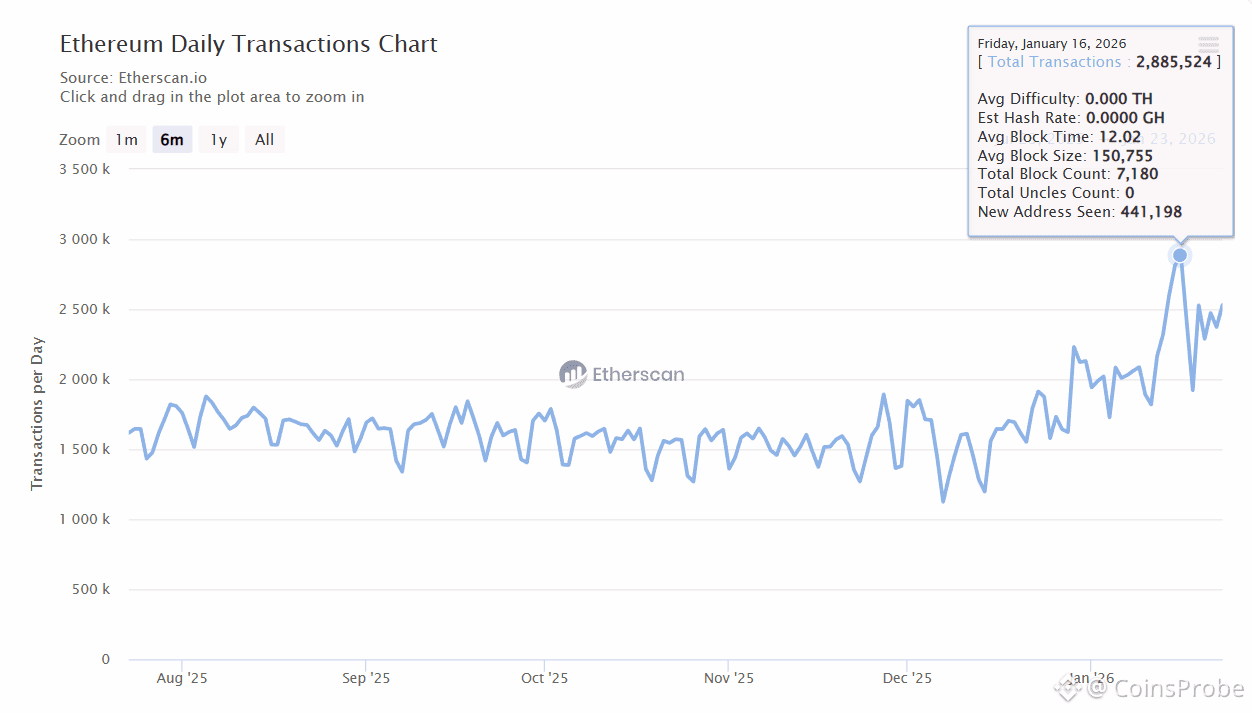
Task: Click the Dec '25 axis label
Action: (907, 678)
